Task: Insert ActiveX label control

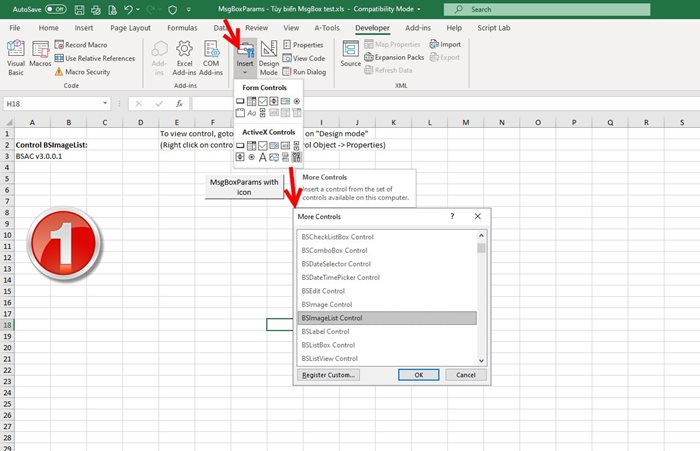Action: [262, 157]
